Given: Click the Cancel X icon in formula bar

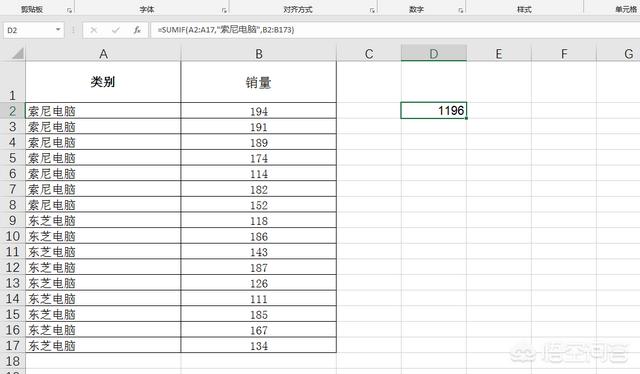Looking at the screenshot, I should pos(94,30).
